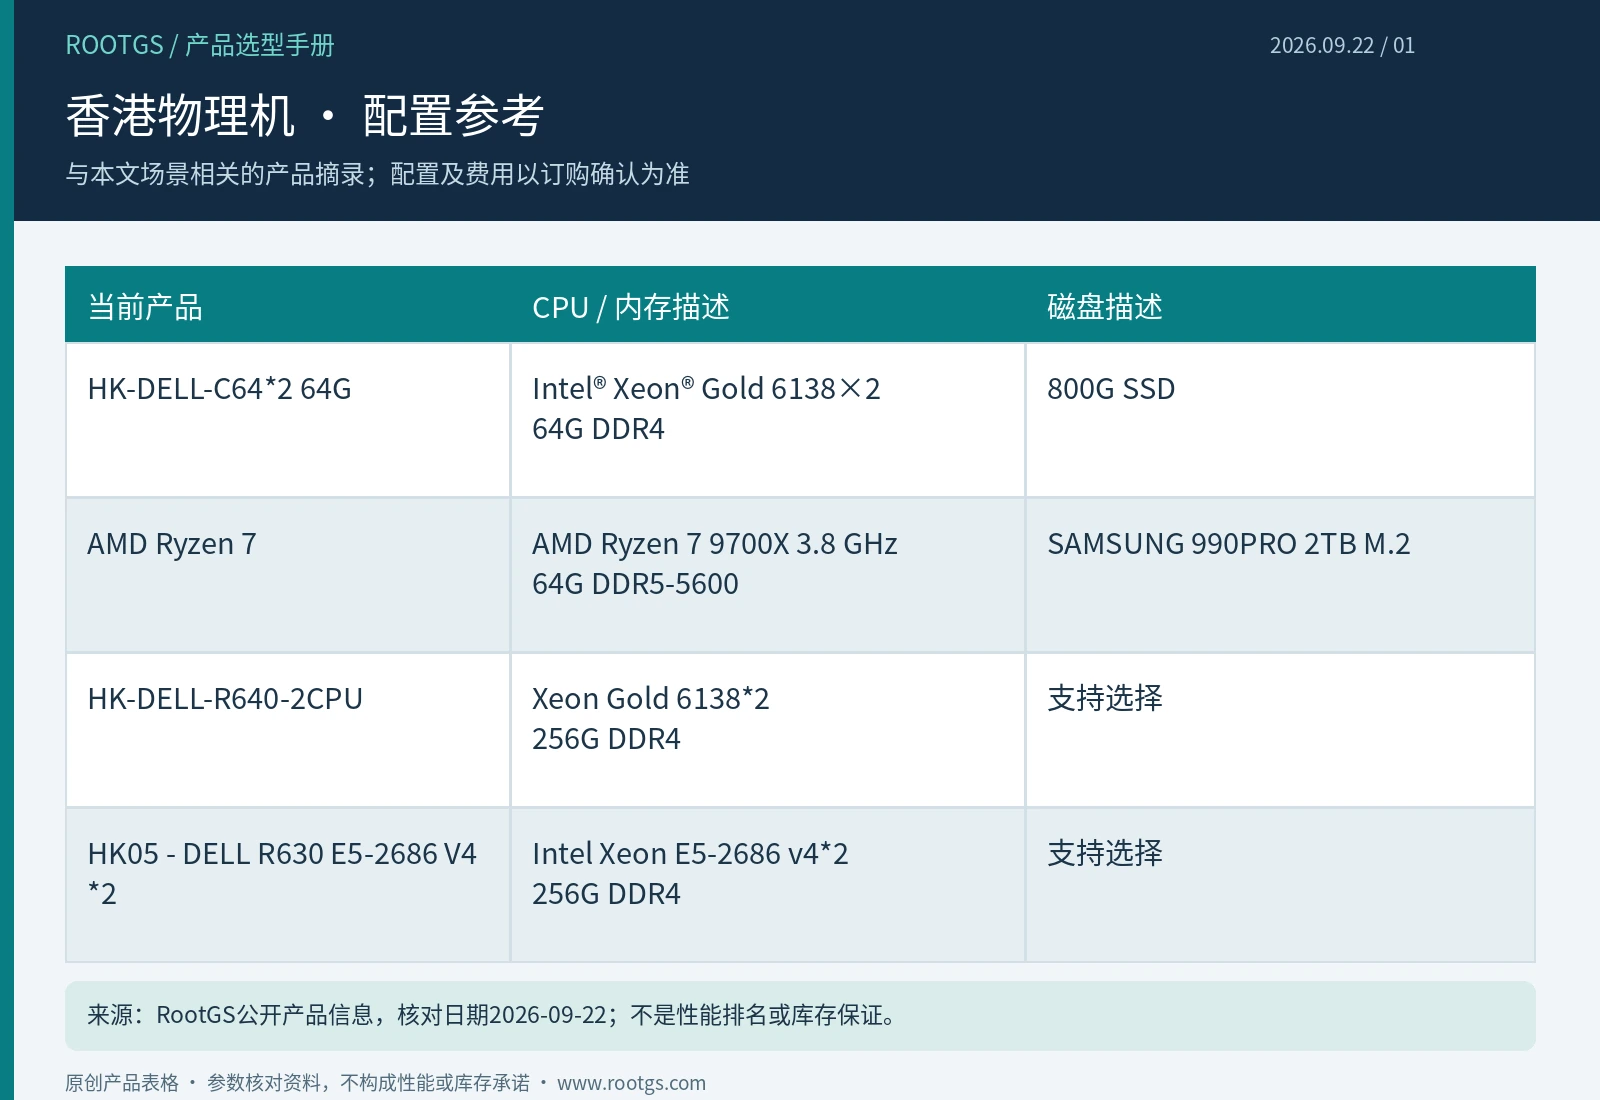
Task: Select the source note beginning "来源：RootGS公开产品信息"
Action: pyautogui.click(x=800, y=1016)
